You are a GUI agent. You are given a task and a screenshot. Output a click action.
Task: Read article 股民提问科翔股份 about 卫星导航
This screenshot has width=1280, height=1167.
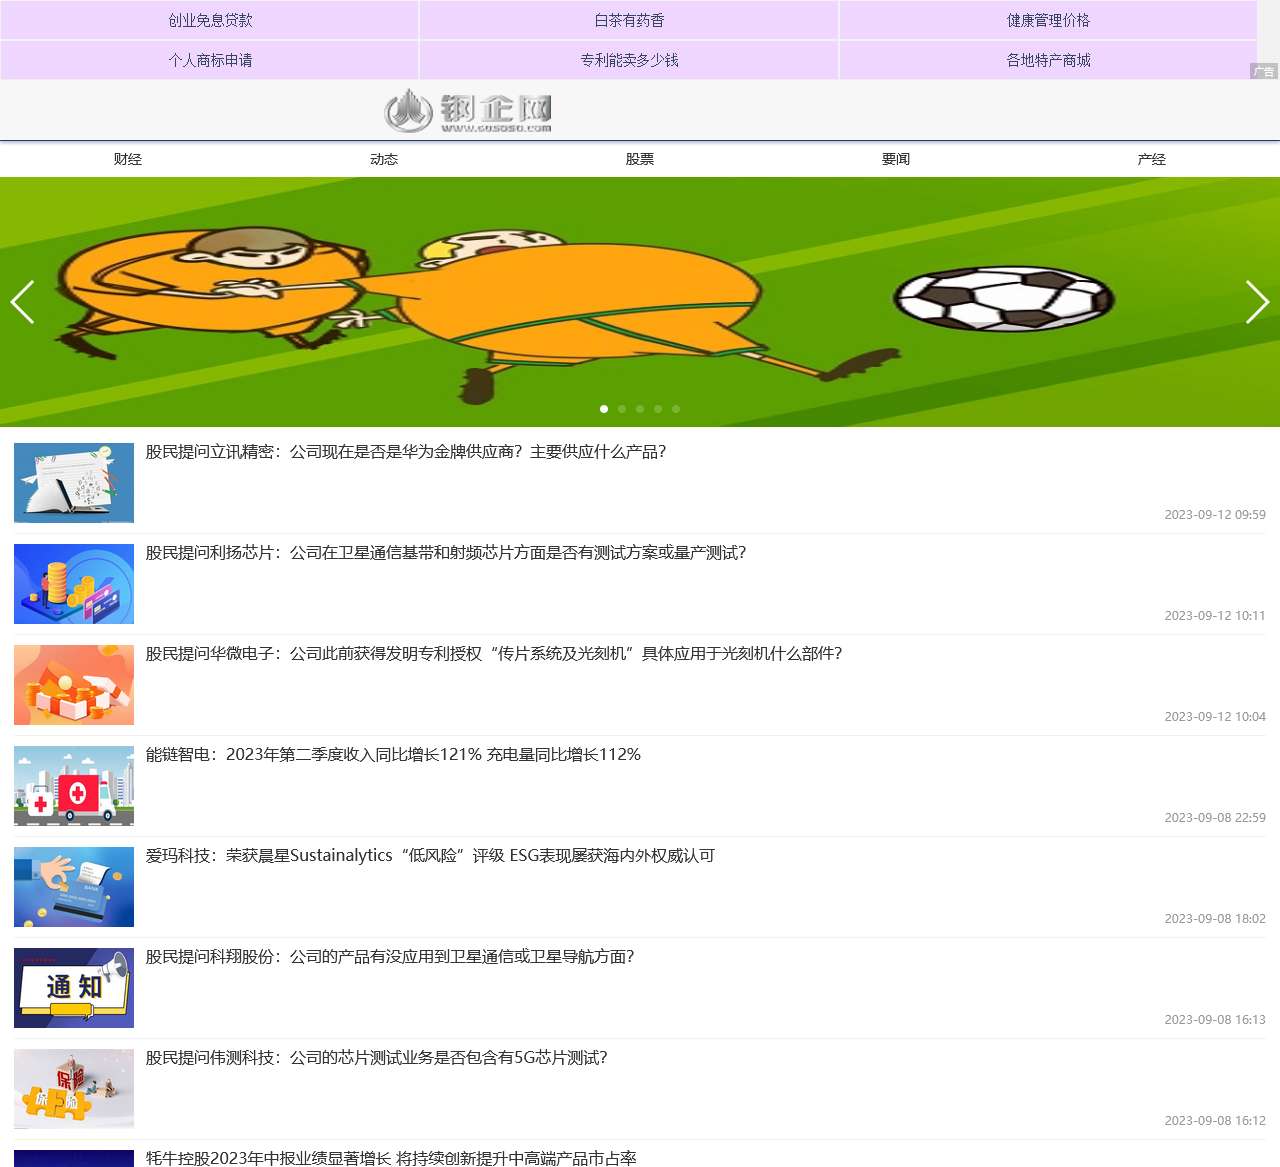[x=390, y=957]
